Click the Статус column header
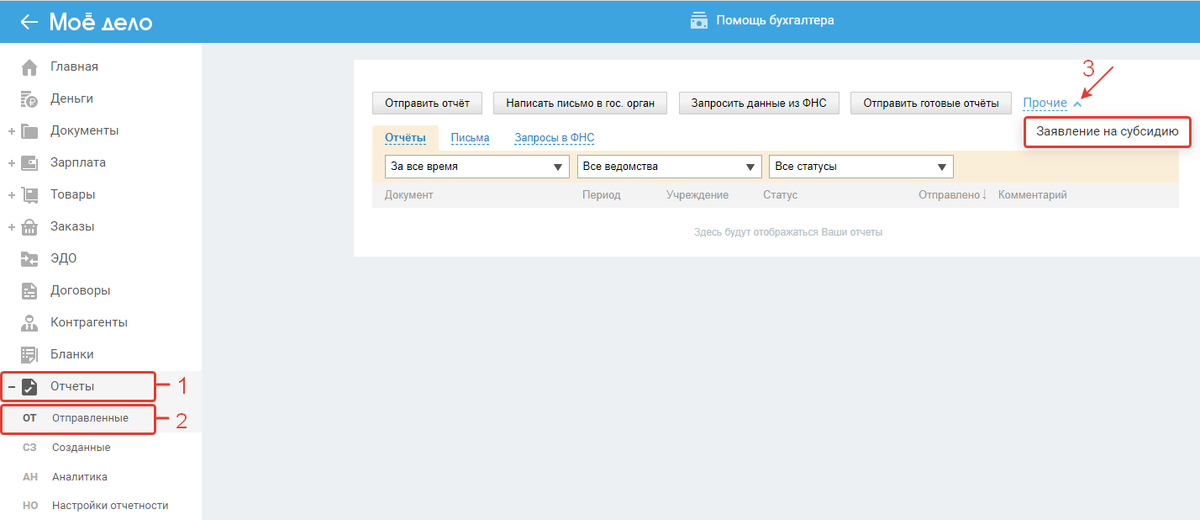The height and width of the screenshot is (520, 1200). click(x=780, y=195)
